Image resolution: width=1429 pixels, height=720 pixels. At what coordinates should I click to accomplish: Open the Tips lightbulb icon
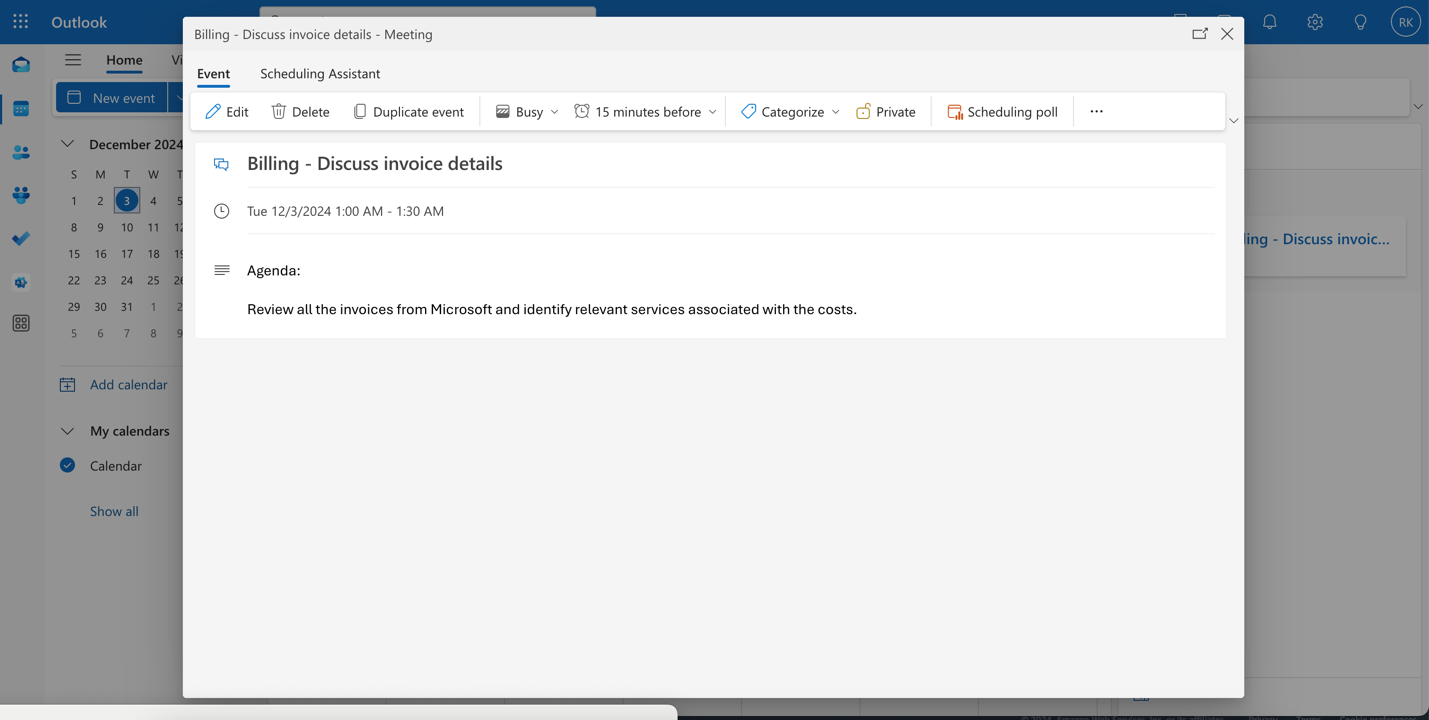coord(1361,22)
